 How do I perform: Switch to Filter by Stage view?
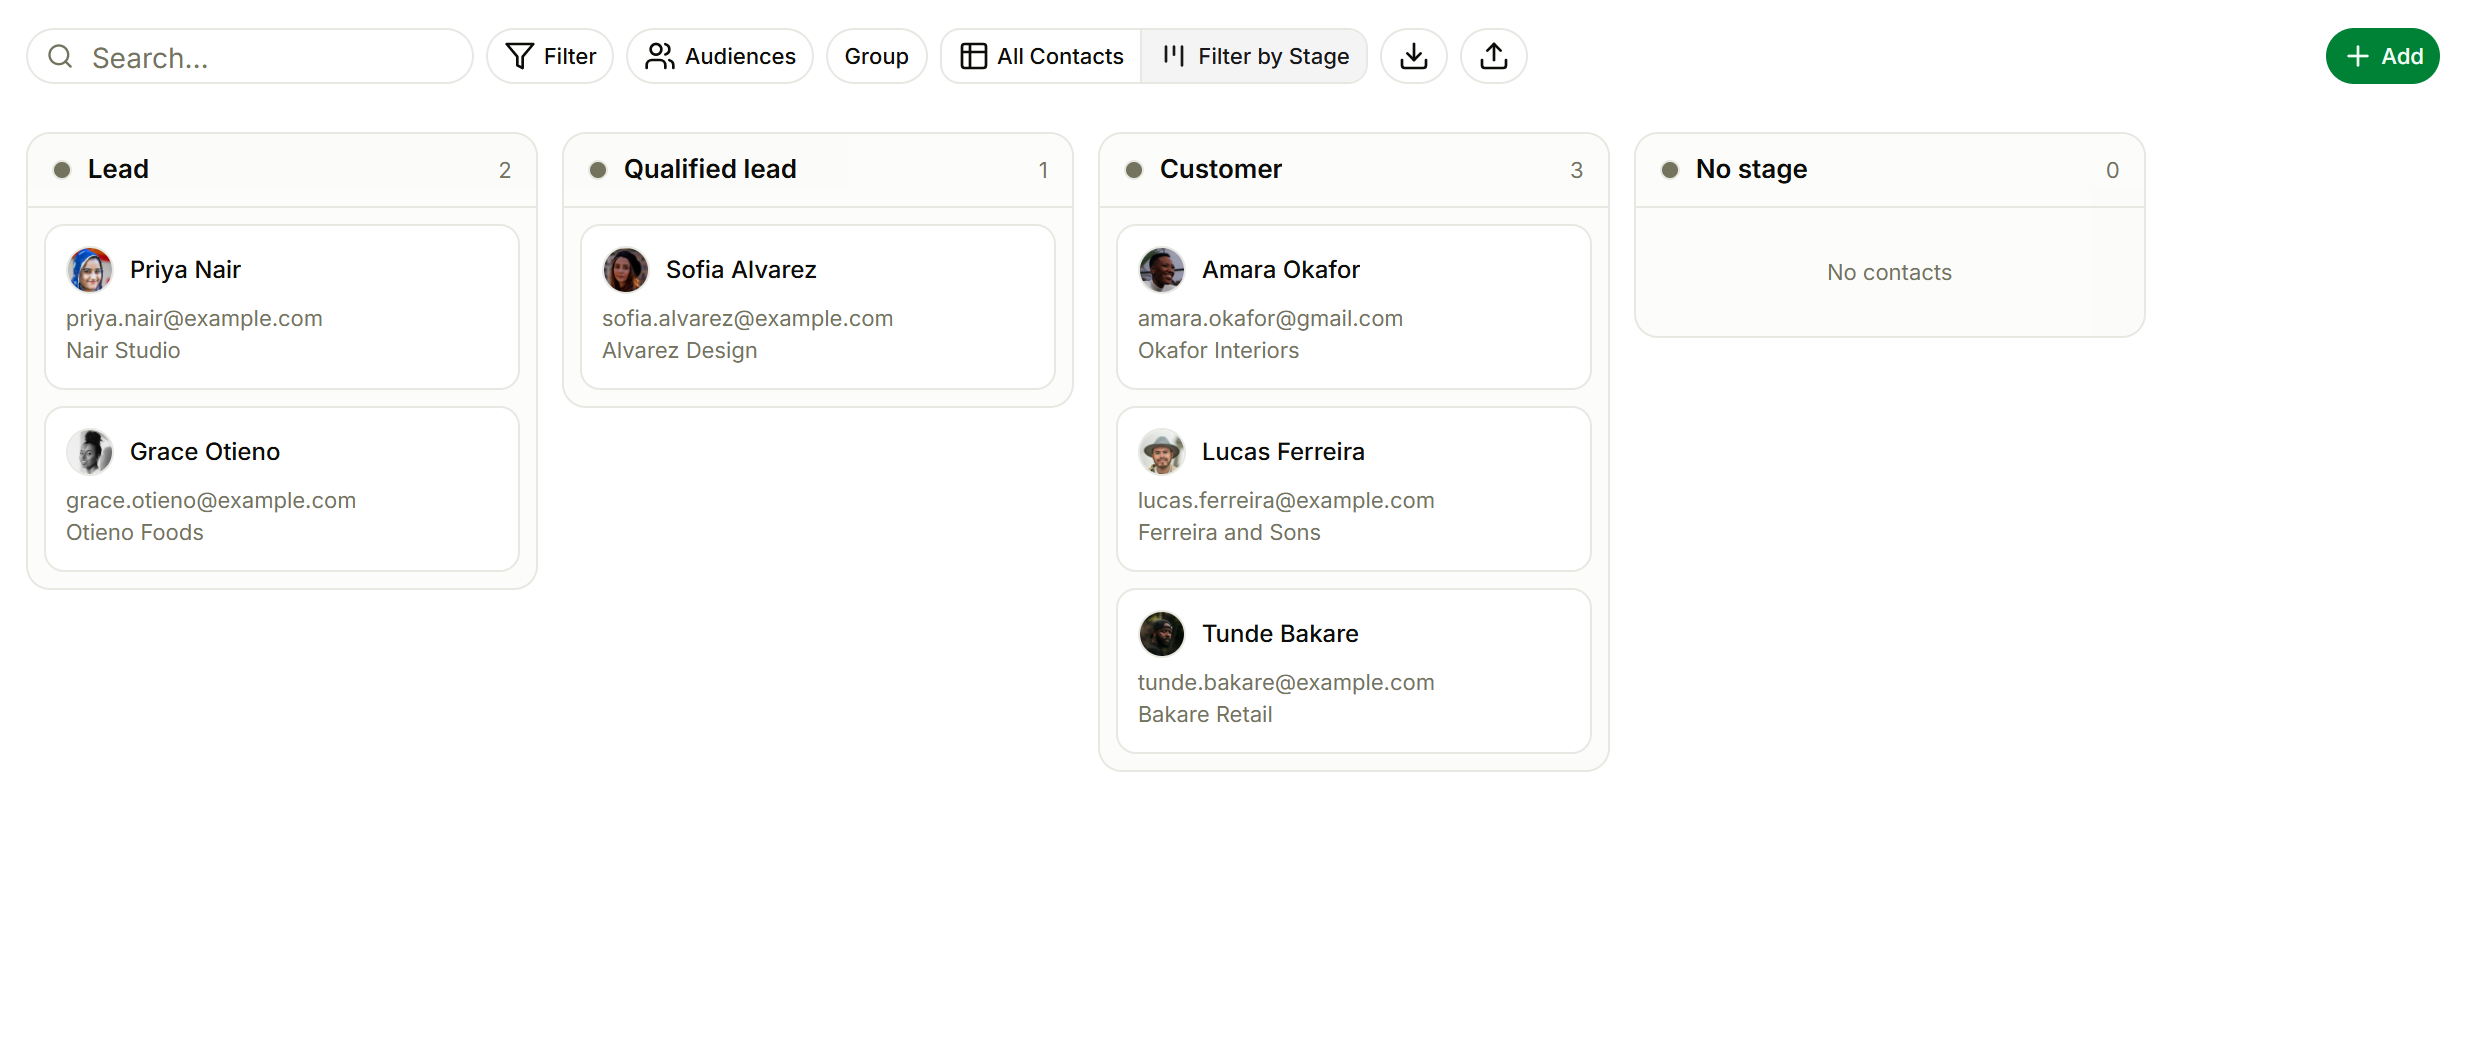coord(1255,56)
